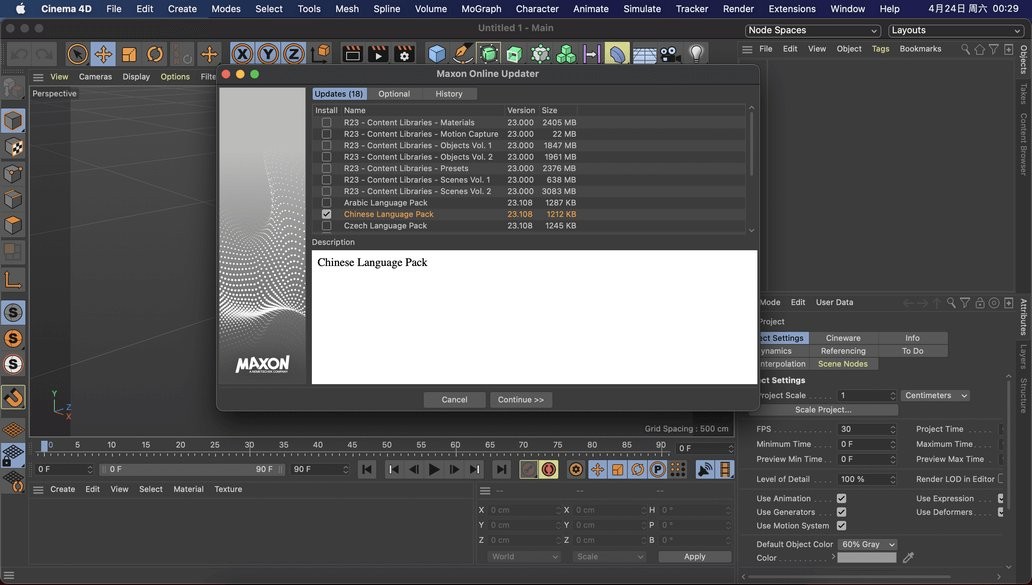Disable the Use Motion System checkbox
Image resolution: width=1032 pixels, height=585 pixels.
point(841,526)
